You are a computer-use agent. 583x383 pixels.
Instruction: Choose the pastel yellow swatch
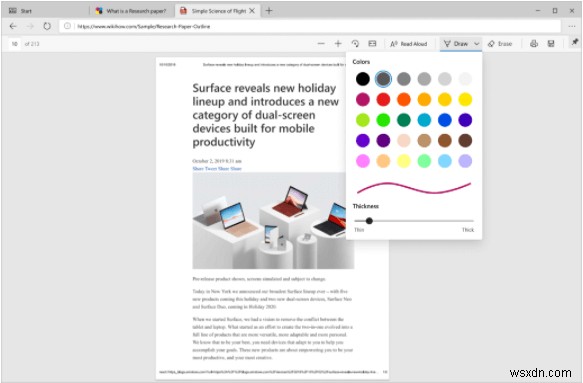point(403,161)
